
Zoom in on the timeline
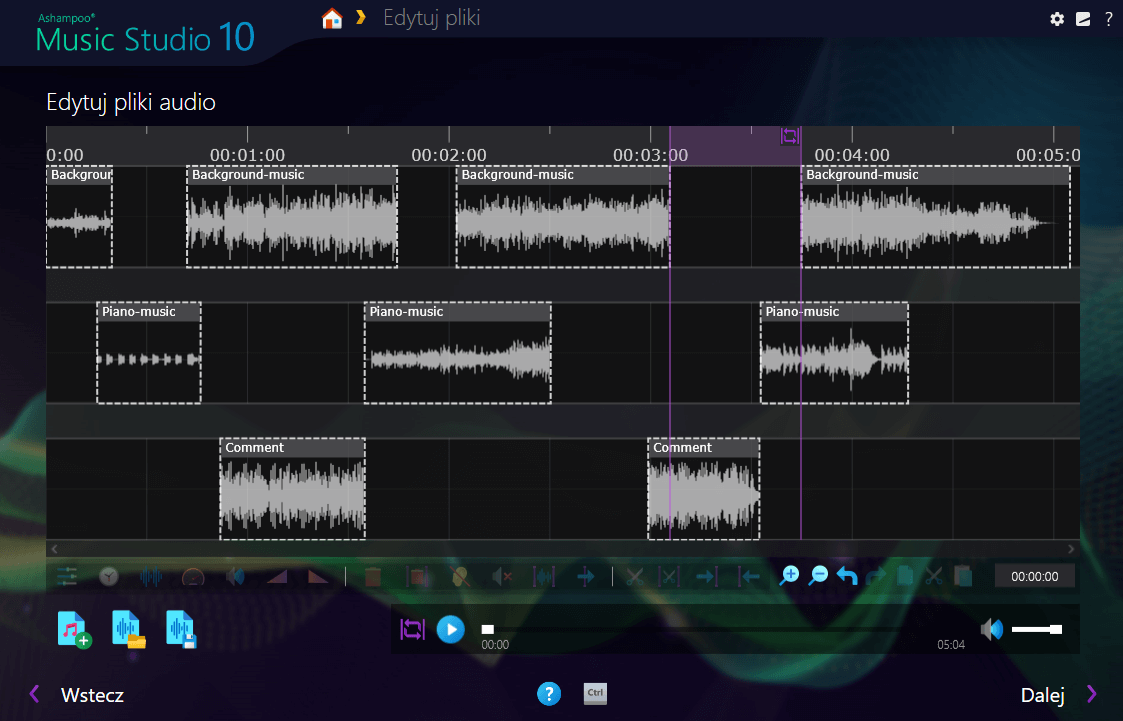(788, 575)
